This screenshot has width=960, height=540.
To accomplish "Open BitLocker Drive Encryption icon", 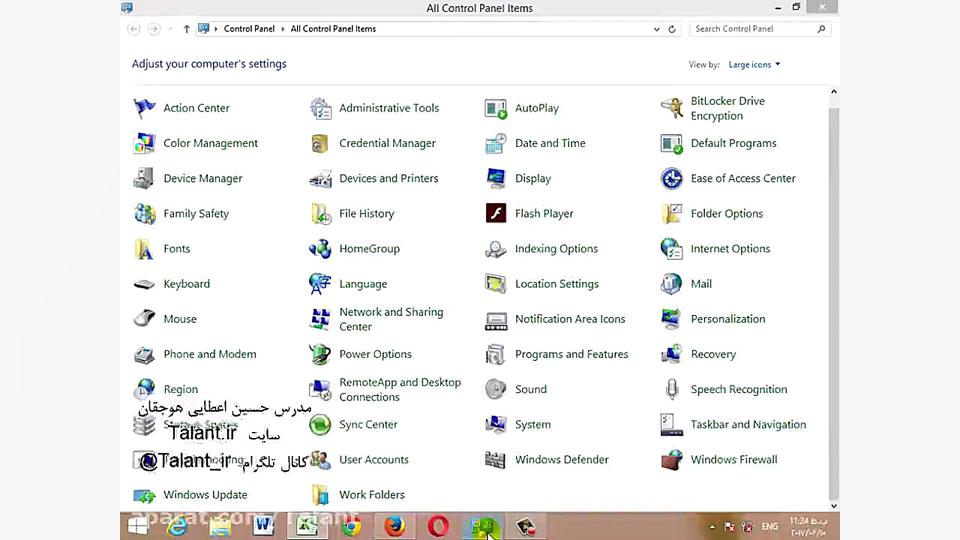I will coord(672,108).
